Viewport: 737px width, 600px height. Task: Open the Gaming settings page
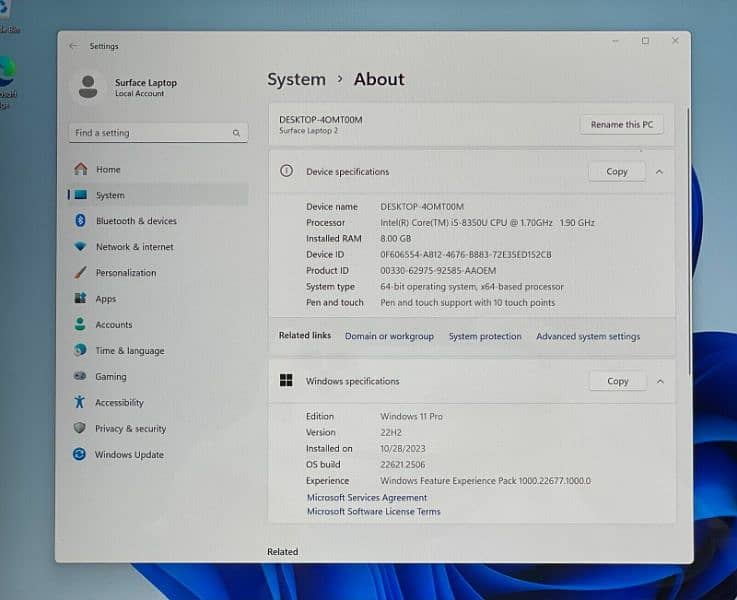point(110,377)
